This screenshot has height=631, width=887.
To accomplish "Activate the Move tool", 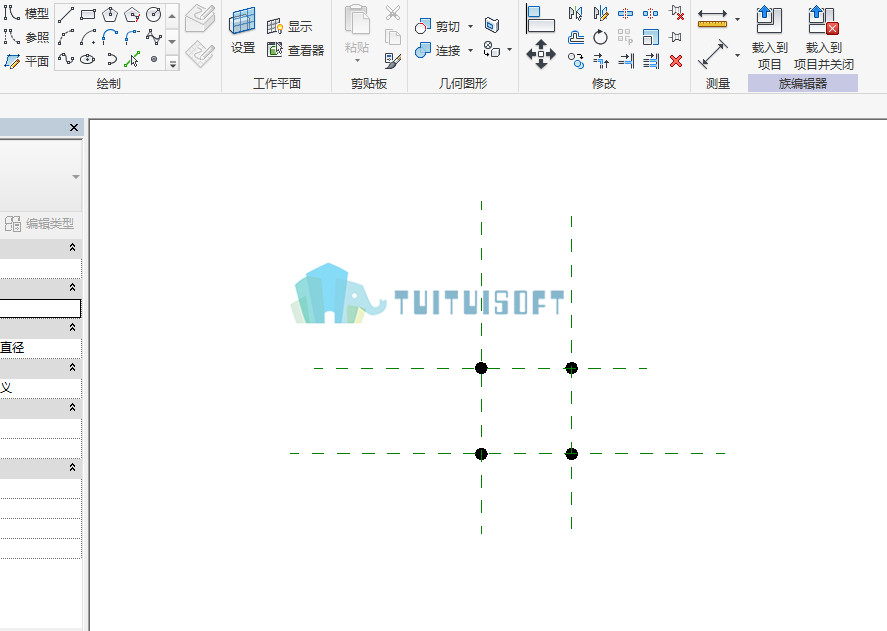I will pos(541,54).
